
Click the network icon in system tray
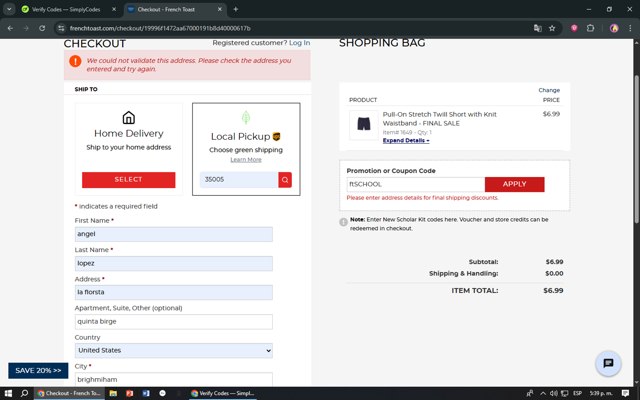click(x=564, y=393)
